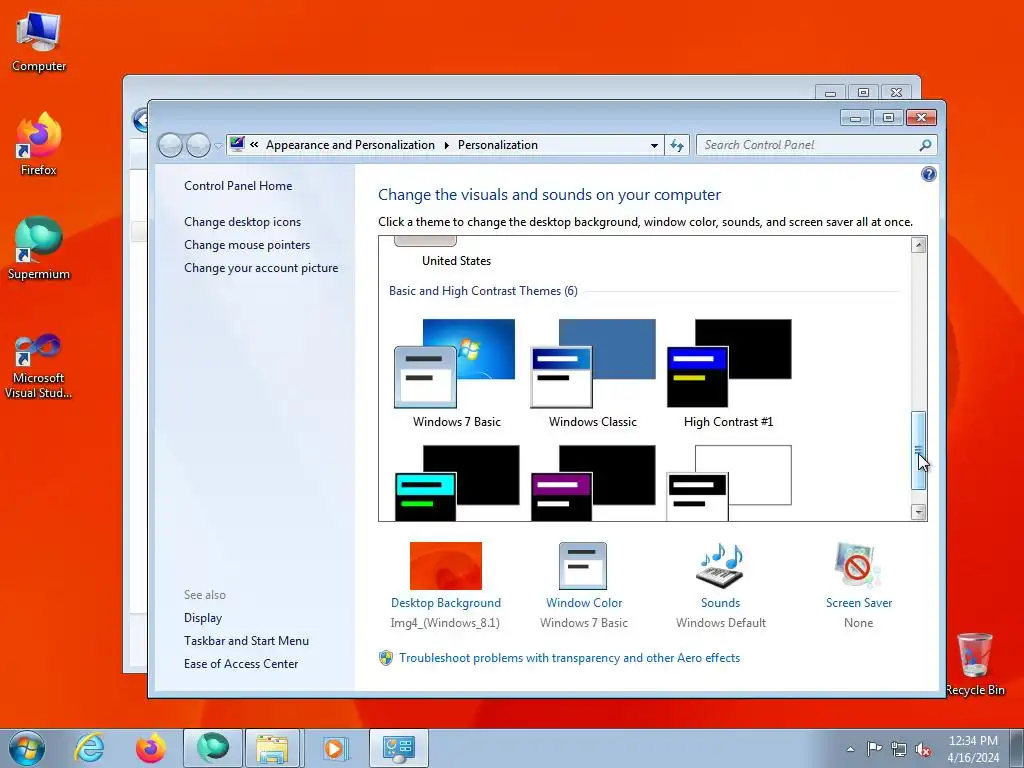
Task: Click the muted volume tray icon
Action: [923, 749]
